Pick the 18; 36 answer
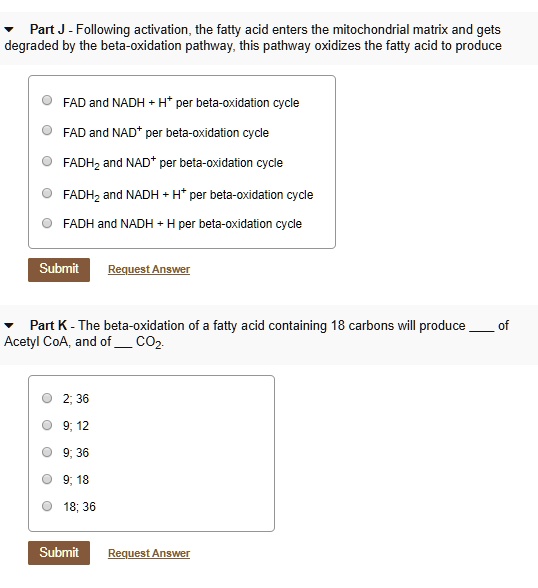This screenshot has height=588, width=538. 47,506
